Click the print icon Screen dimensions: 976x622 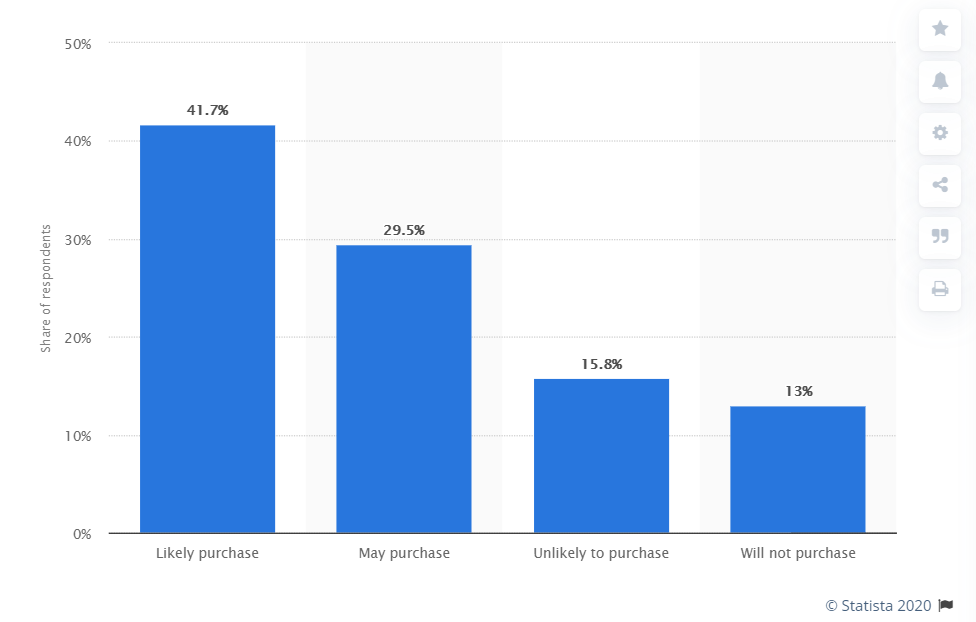click(940, 289)
